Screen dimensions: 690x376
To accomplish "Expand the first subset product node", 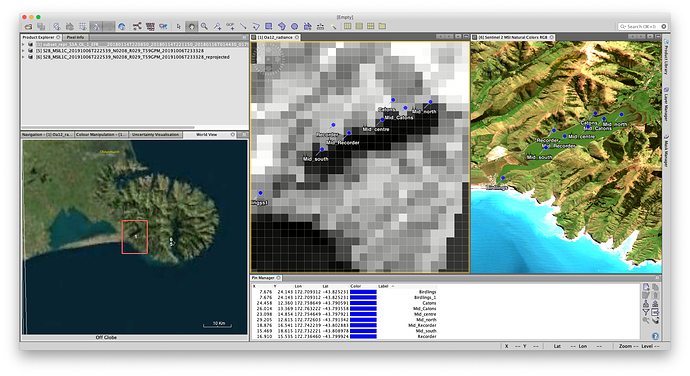I will pos(24,44).
